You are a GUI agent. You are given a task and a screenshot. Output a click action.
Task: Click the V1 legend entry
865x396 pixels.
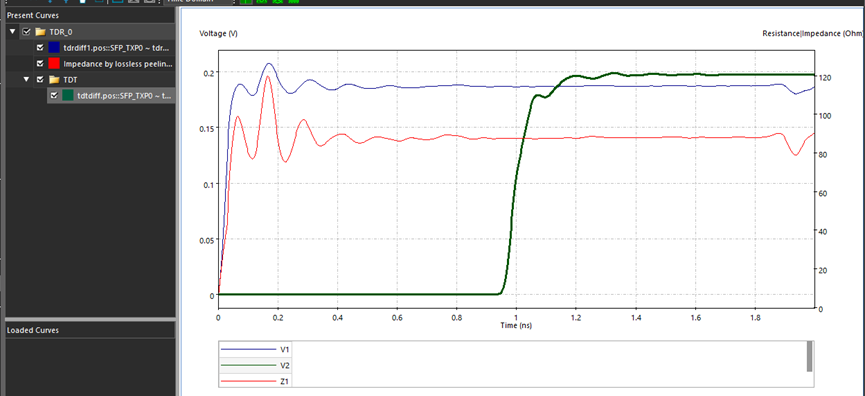click(x=255, y=349)
